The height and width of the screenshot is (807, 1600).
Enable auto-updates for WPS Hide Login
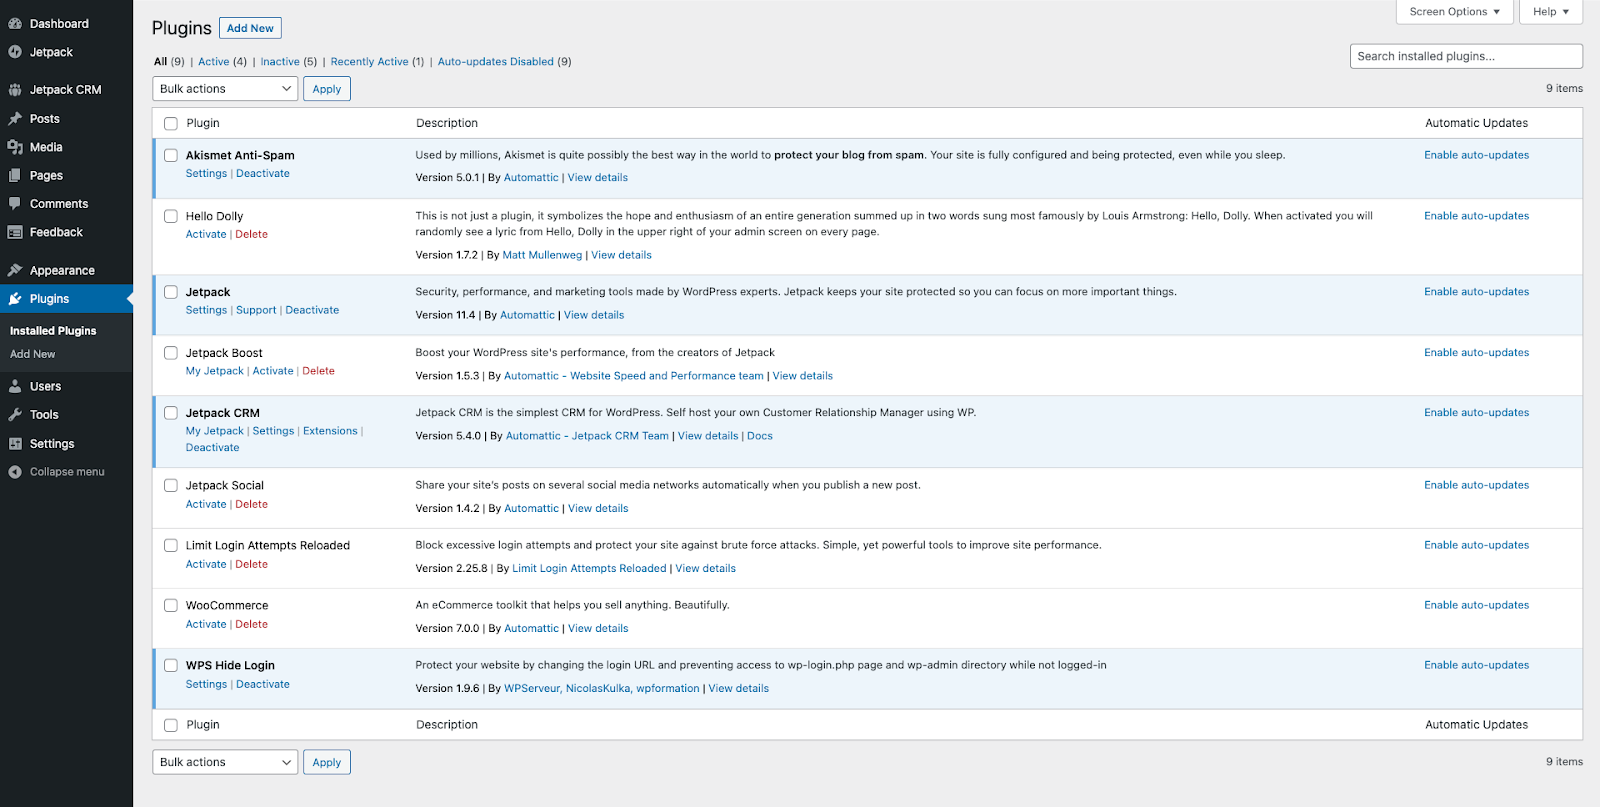1477,665
